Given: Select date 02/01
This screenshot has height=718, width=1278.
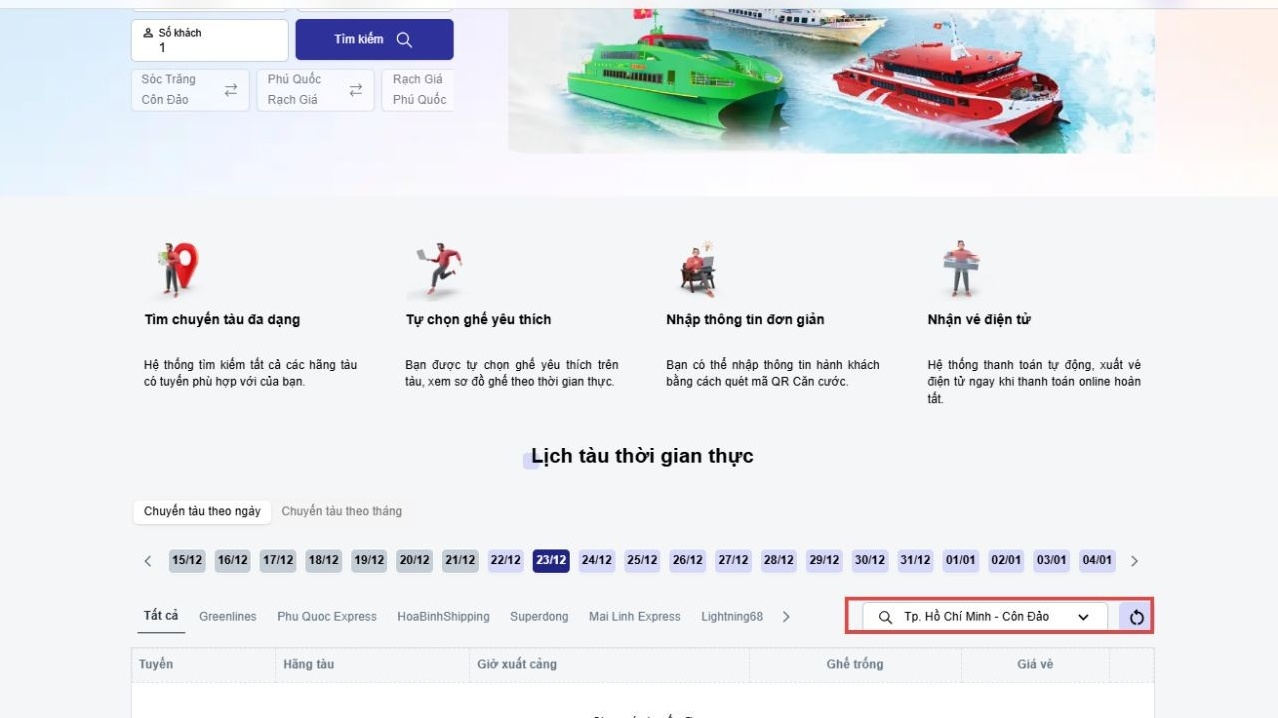Looking at the screenshot, I should tap(1006, 560).
